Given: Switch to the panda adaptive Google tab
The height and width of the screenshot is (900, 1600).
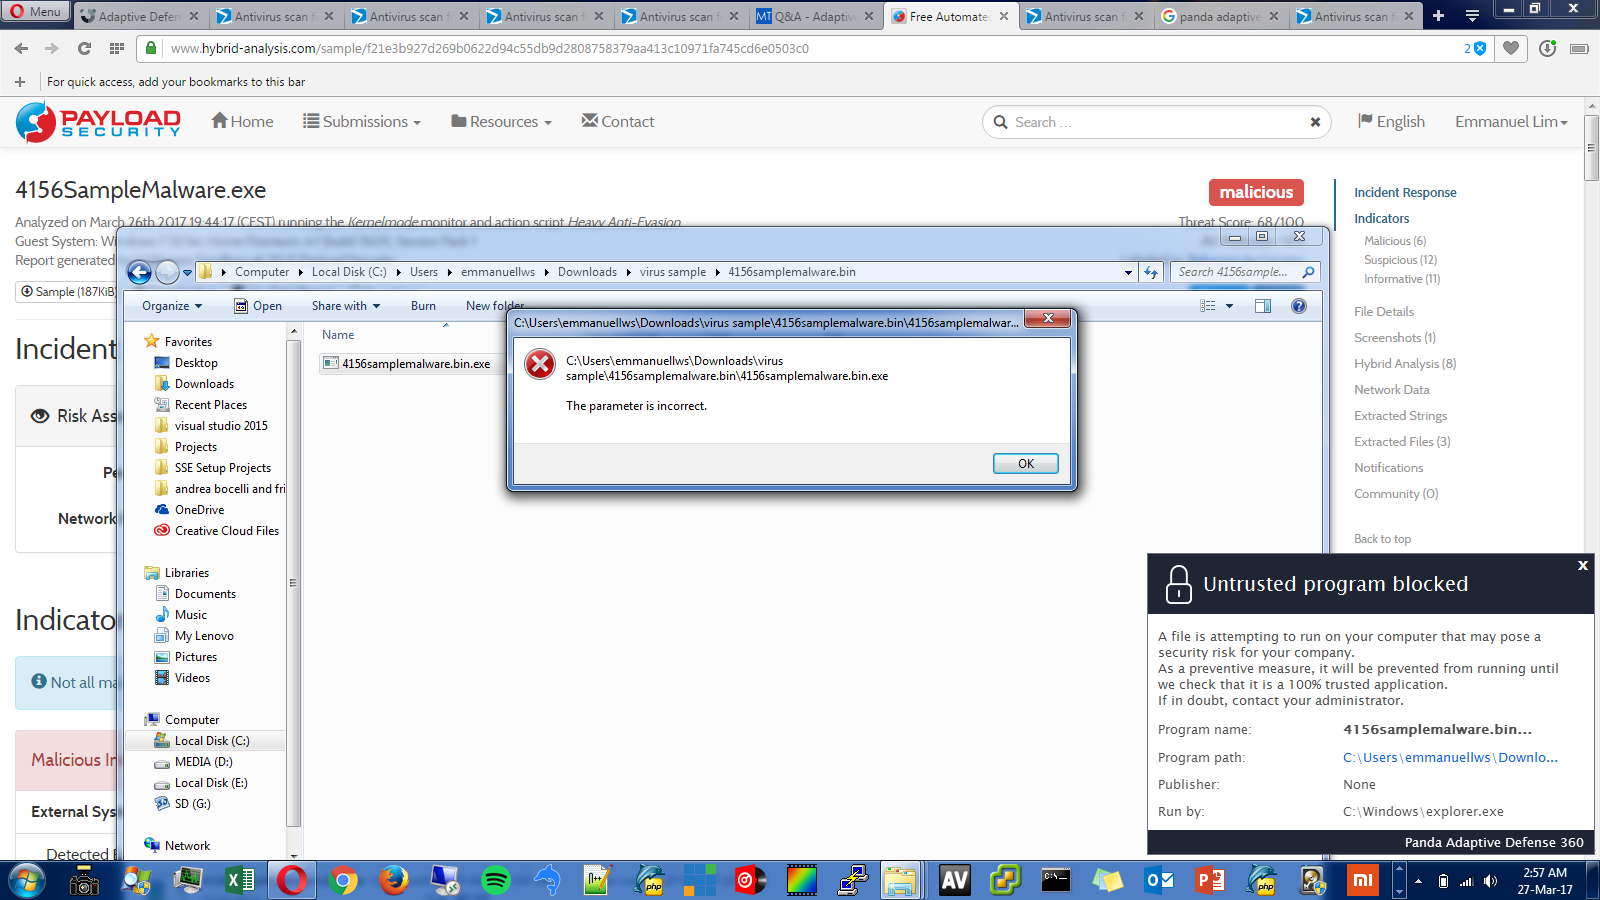Looking at the screenshot, I should click(1220, 16).
